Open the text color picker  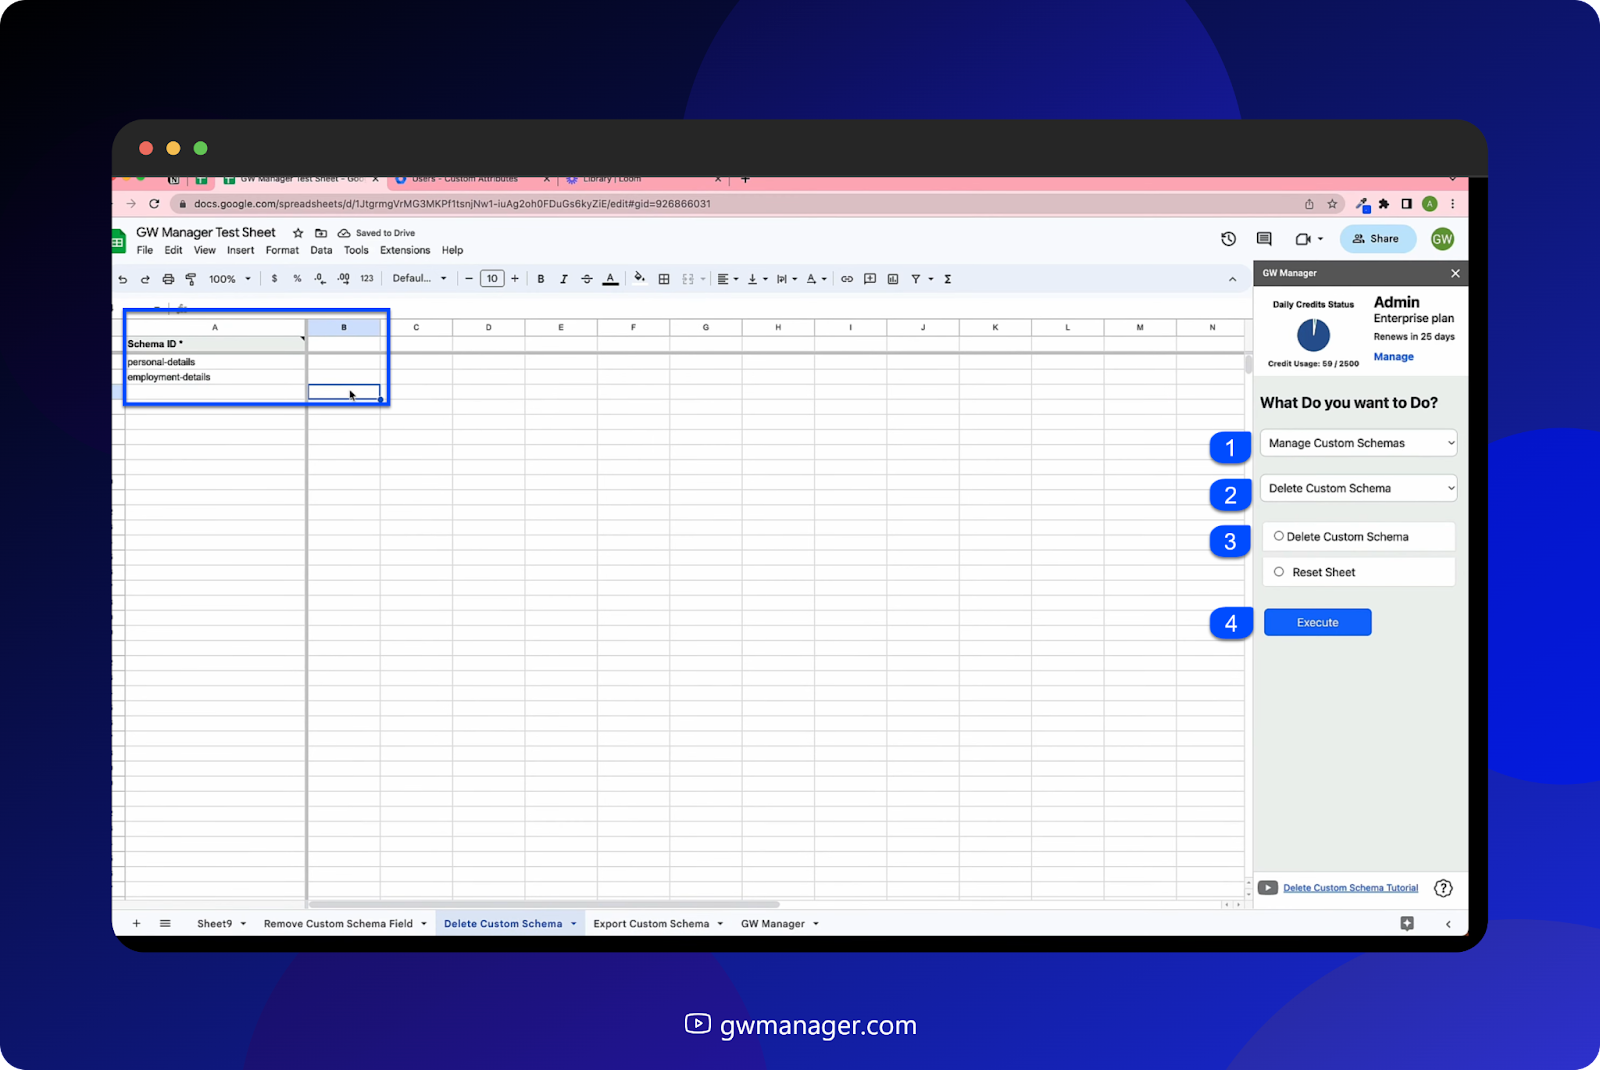[x=610, y=279]
